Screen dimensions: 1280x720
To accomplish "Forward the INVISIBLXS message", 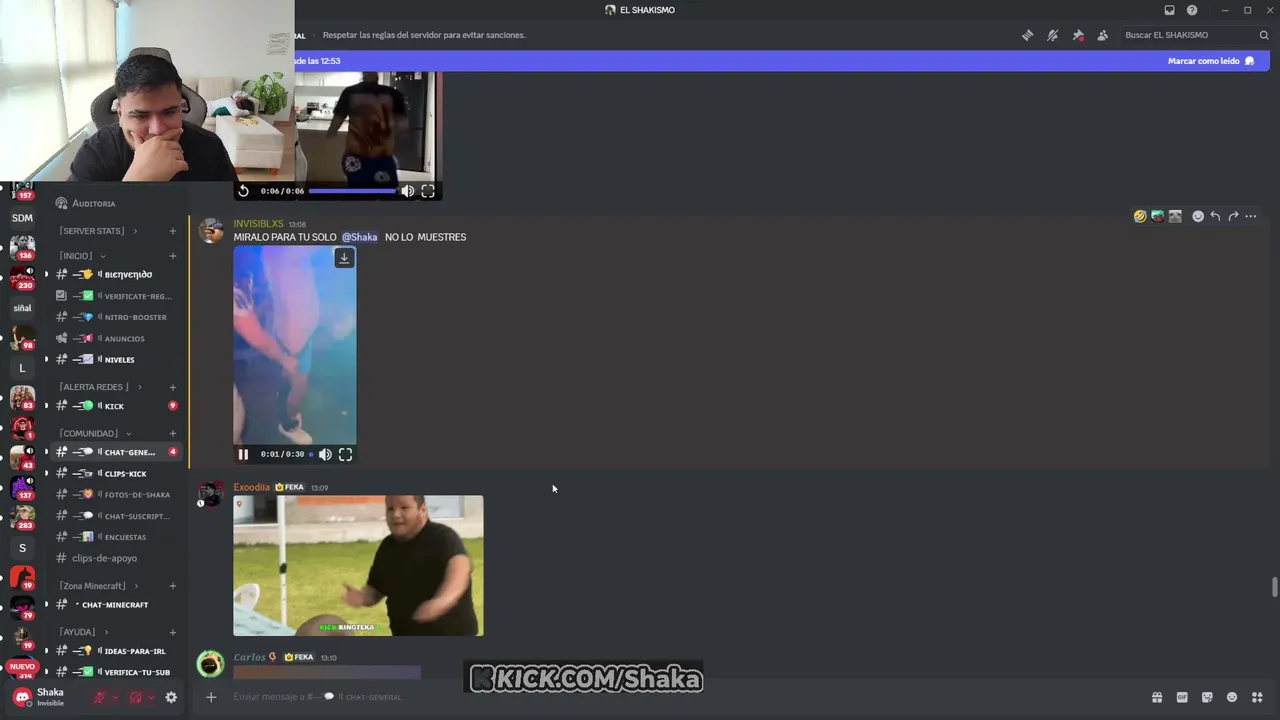I will pyautogui.click(x=1233, y=216).
